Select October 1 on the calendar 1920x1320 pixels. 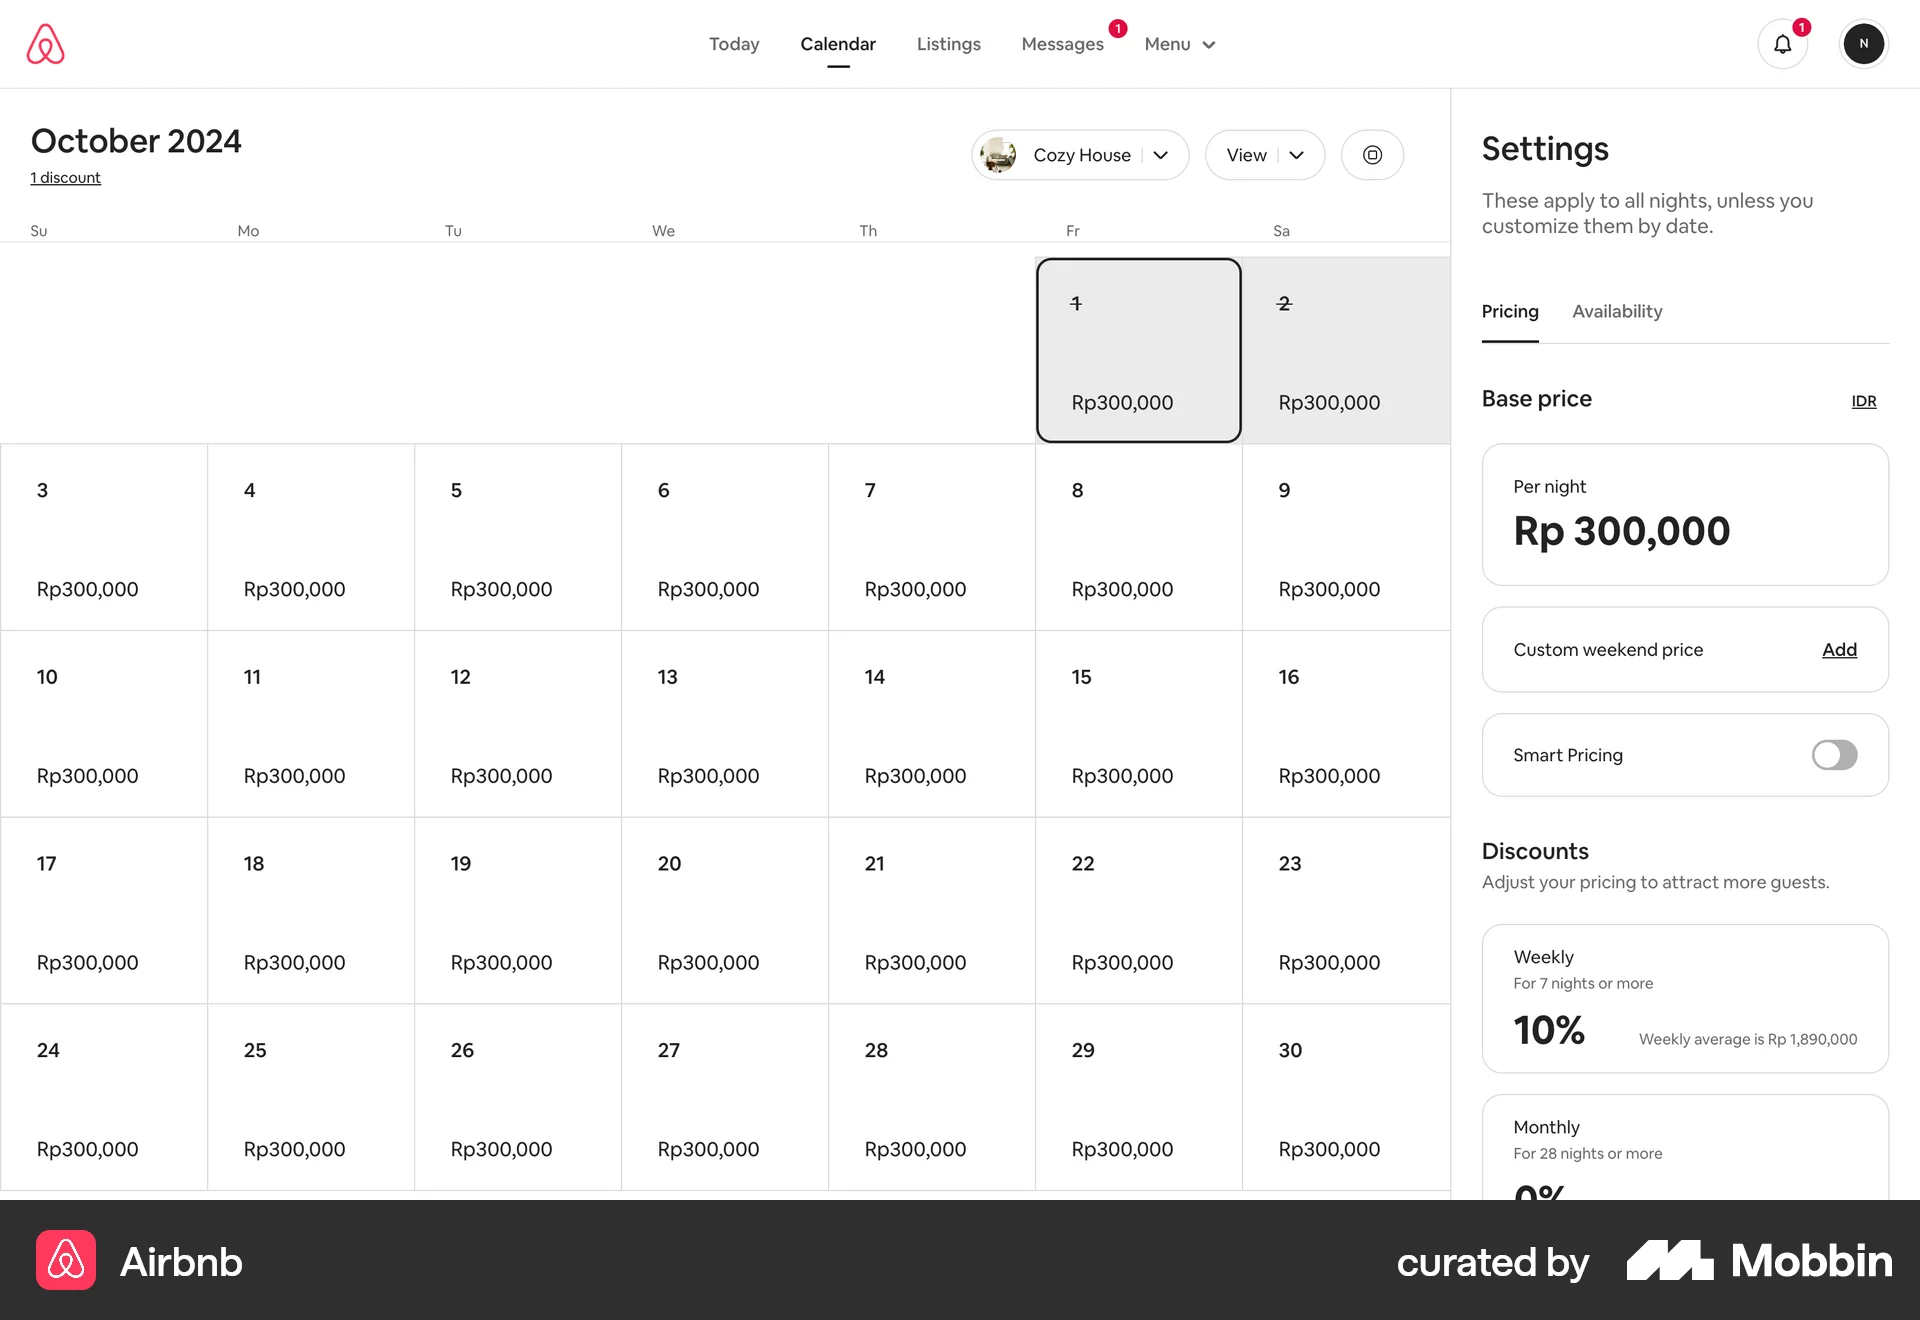coord(1138,350)
